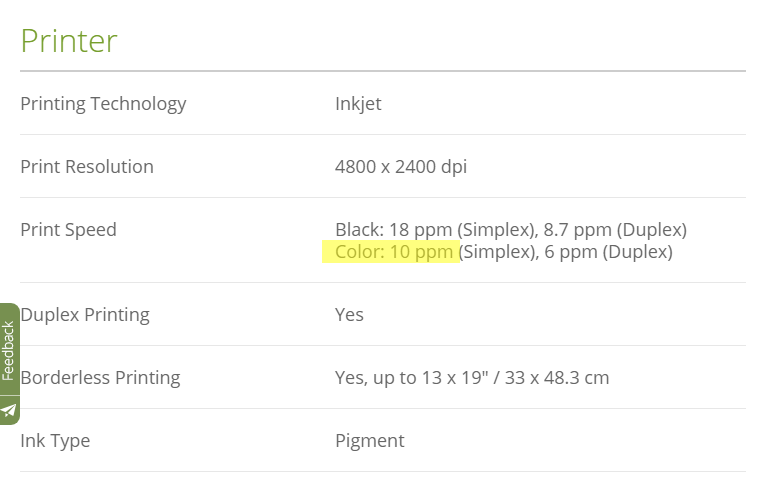The width and height of the screenshot is (759, 491).
Task: Click the paper plane feedback icon
Action: [9, 411]
